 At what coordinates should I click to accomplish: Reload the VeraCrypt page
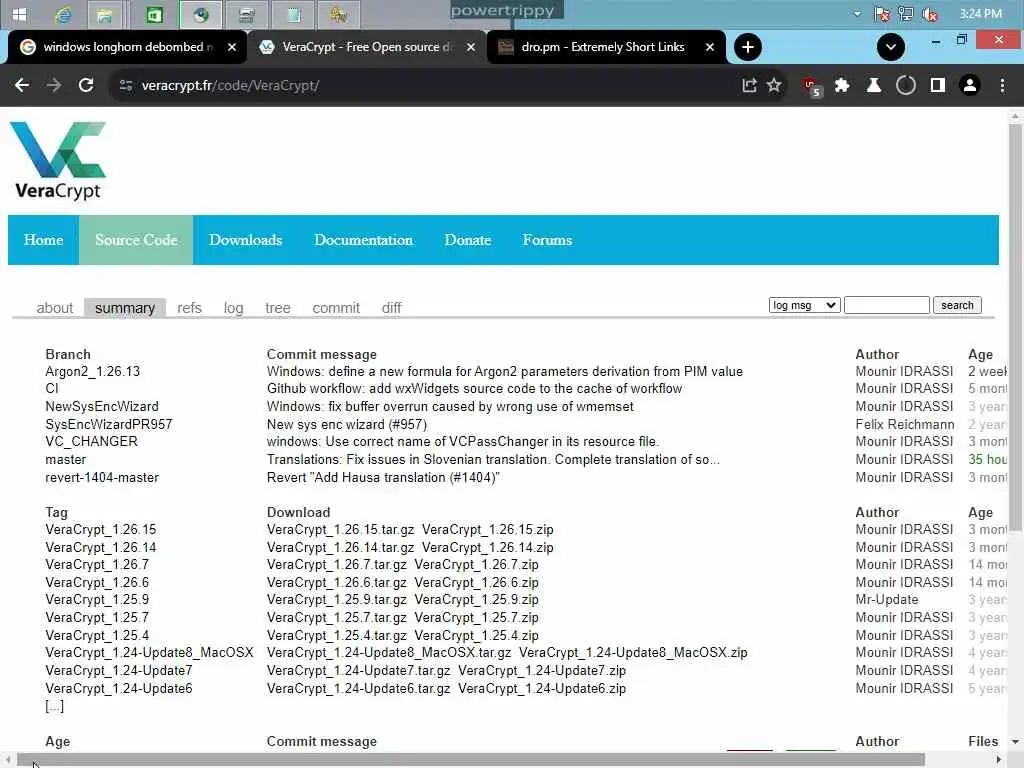pyautogui.click(x=86, y=86)
